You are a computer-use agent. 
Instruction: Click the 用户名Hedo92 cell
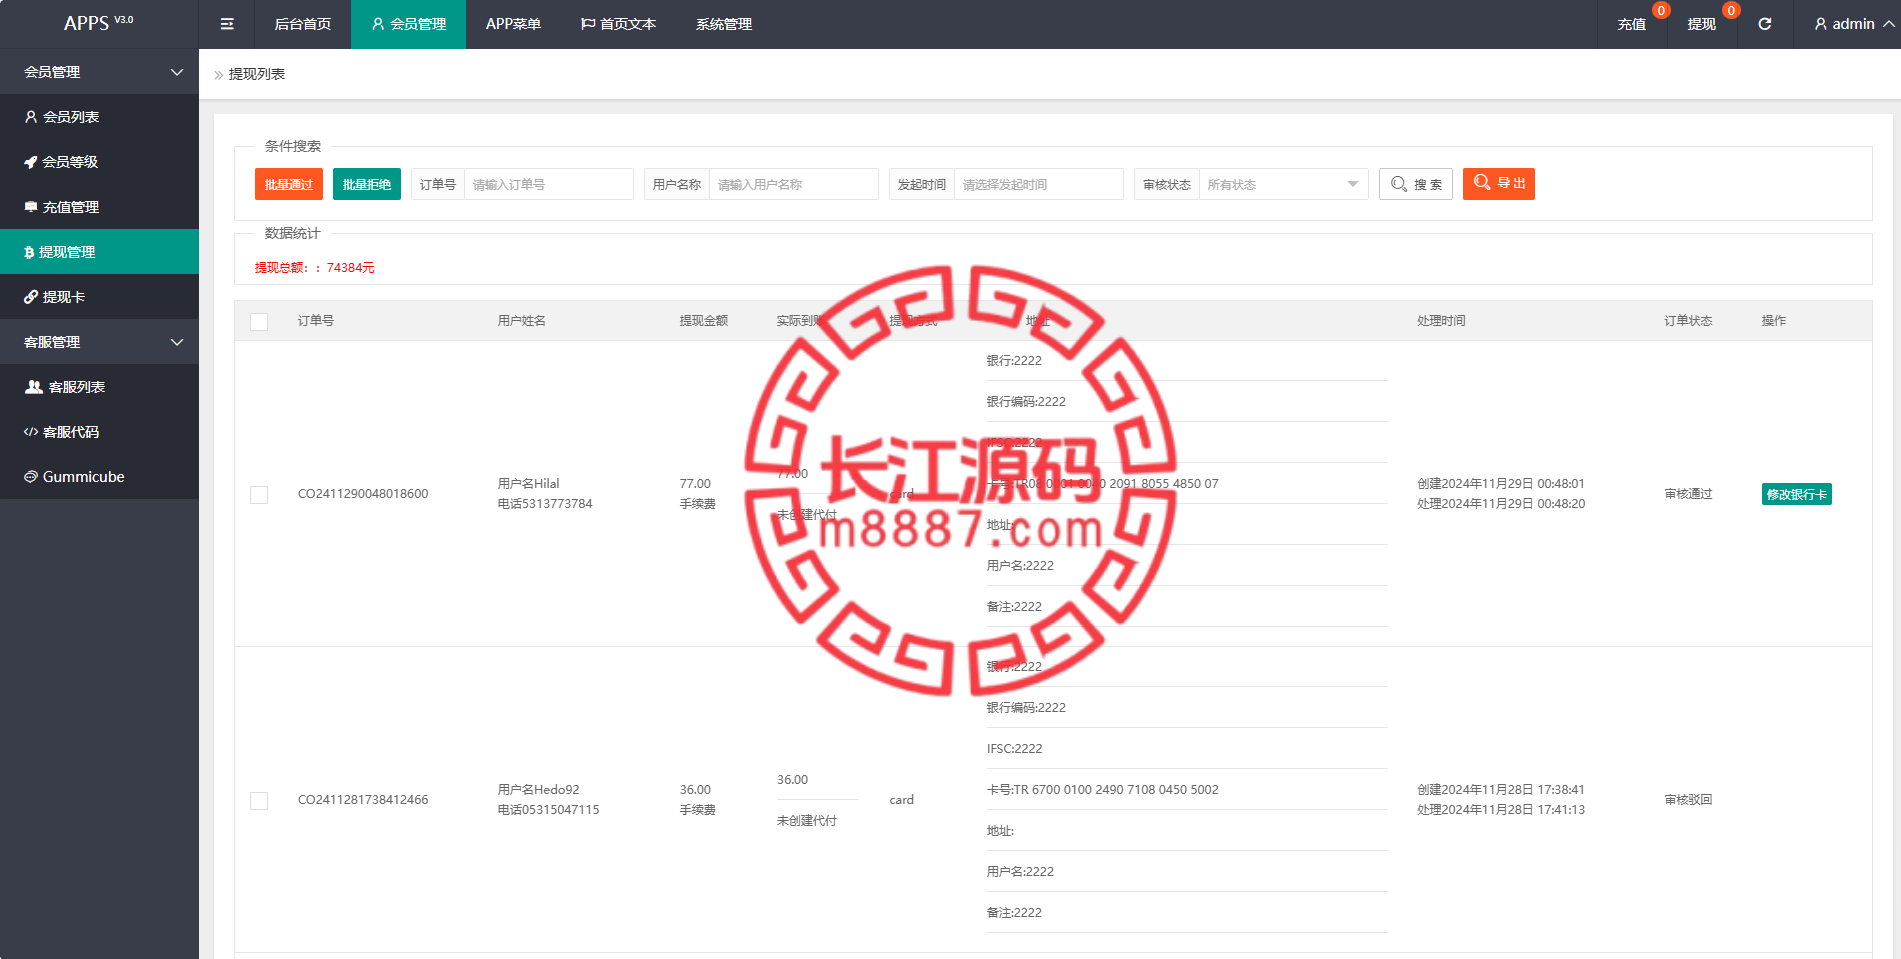tap(539, 790)
